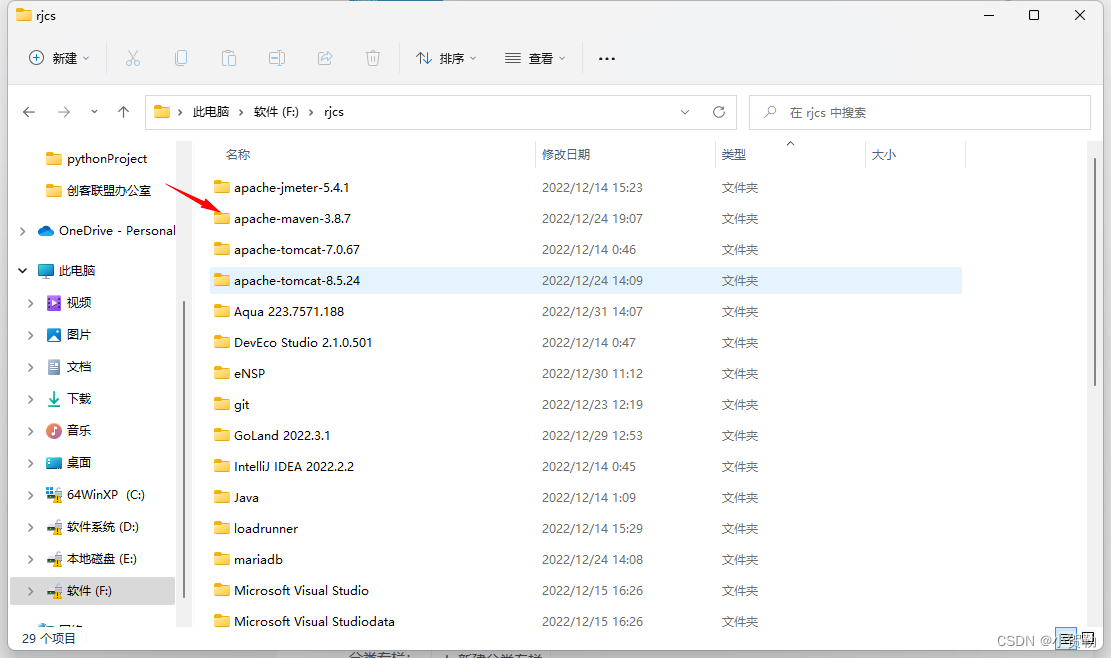
Task: Sort by Name (名称) column header
Action: coord(238,154)
